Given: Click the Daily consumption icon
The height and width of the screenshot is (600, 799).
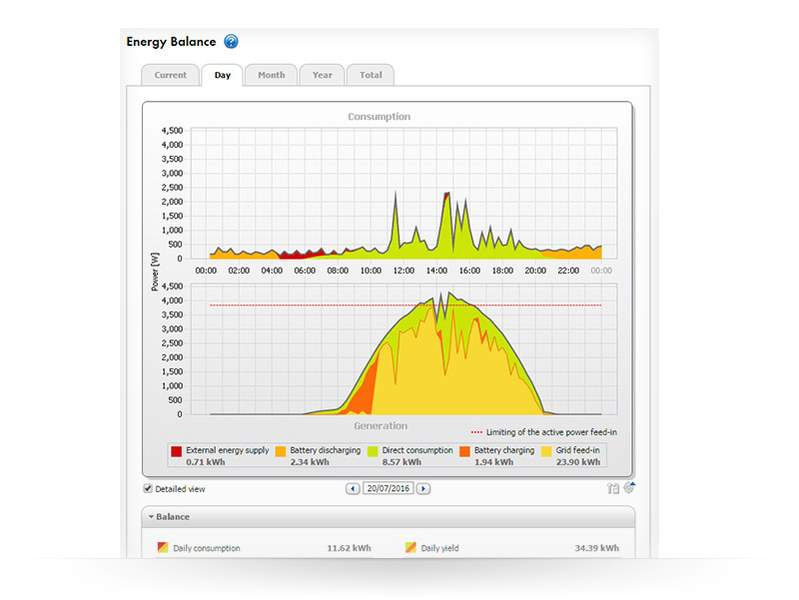Looking at the screenshot, I should point(163,548).
